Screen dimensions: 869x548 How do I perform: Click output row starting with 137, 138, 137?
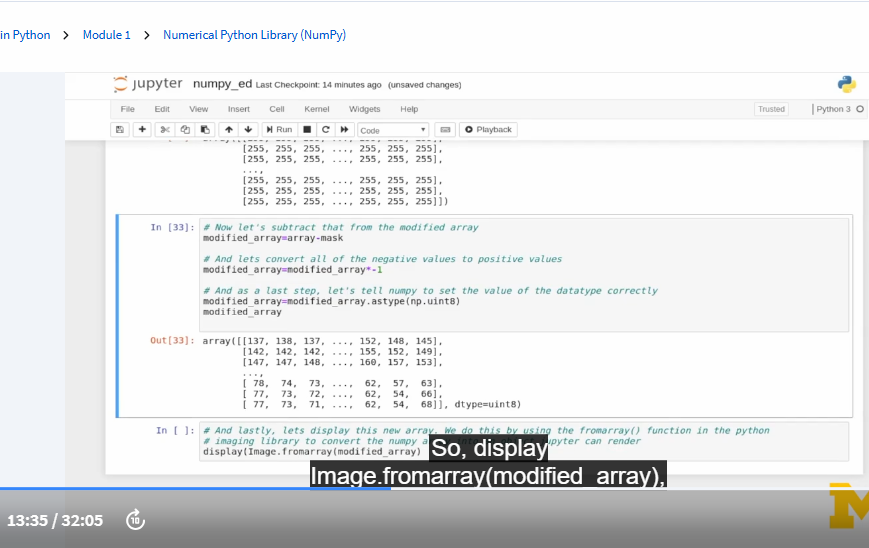[x=323, y=341]
